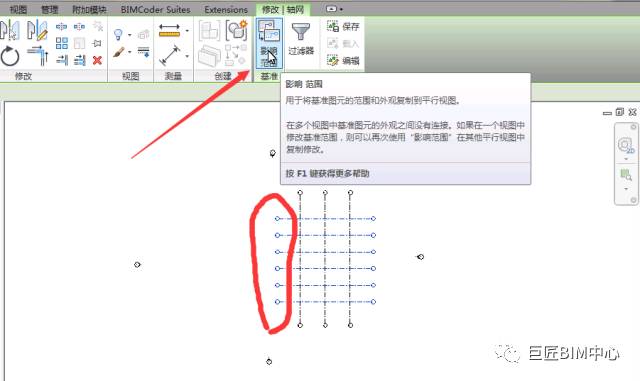Click the right end circle of bottom horizontal gridline
The width and height of the screenshot is (640, 381).
373,302
